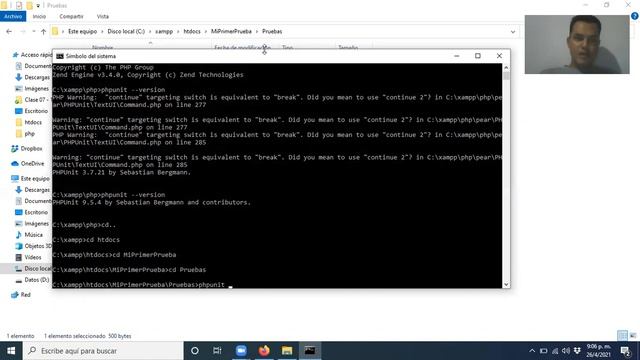The height and width of the screenshot is (360, 640).
Task: Open Task View on taskbar
Action: (217, 351)
